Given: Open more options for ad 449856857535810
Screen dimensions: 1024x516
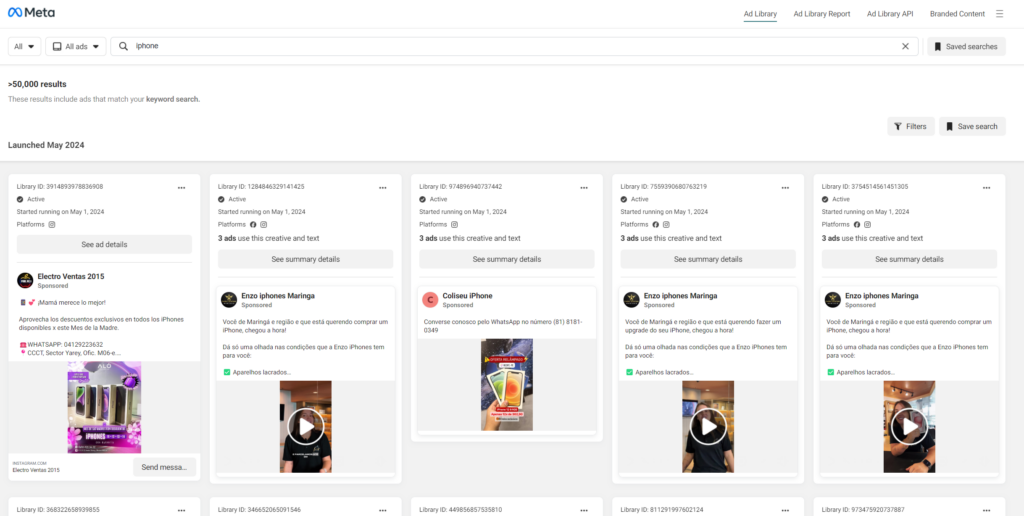Looking at the screenshot, I should pyautogui.click(x=584, y=511).
